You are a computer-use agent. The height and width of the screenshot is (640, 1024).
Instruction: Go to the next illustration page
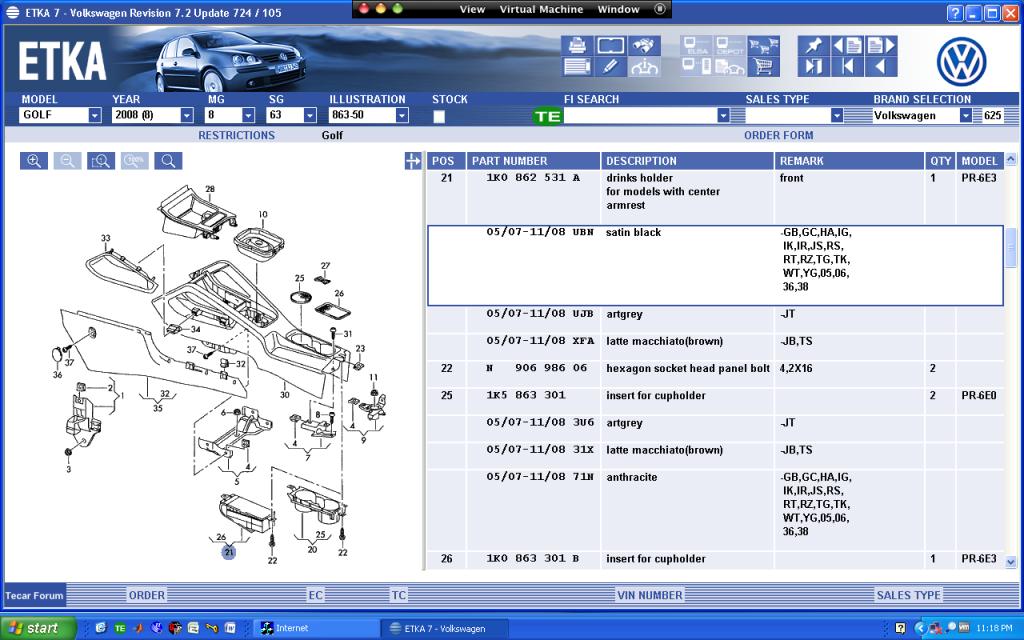click(882, 46)
